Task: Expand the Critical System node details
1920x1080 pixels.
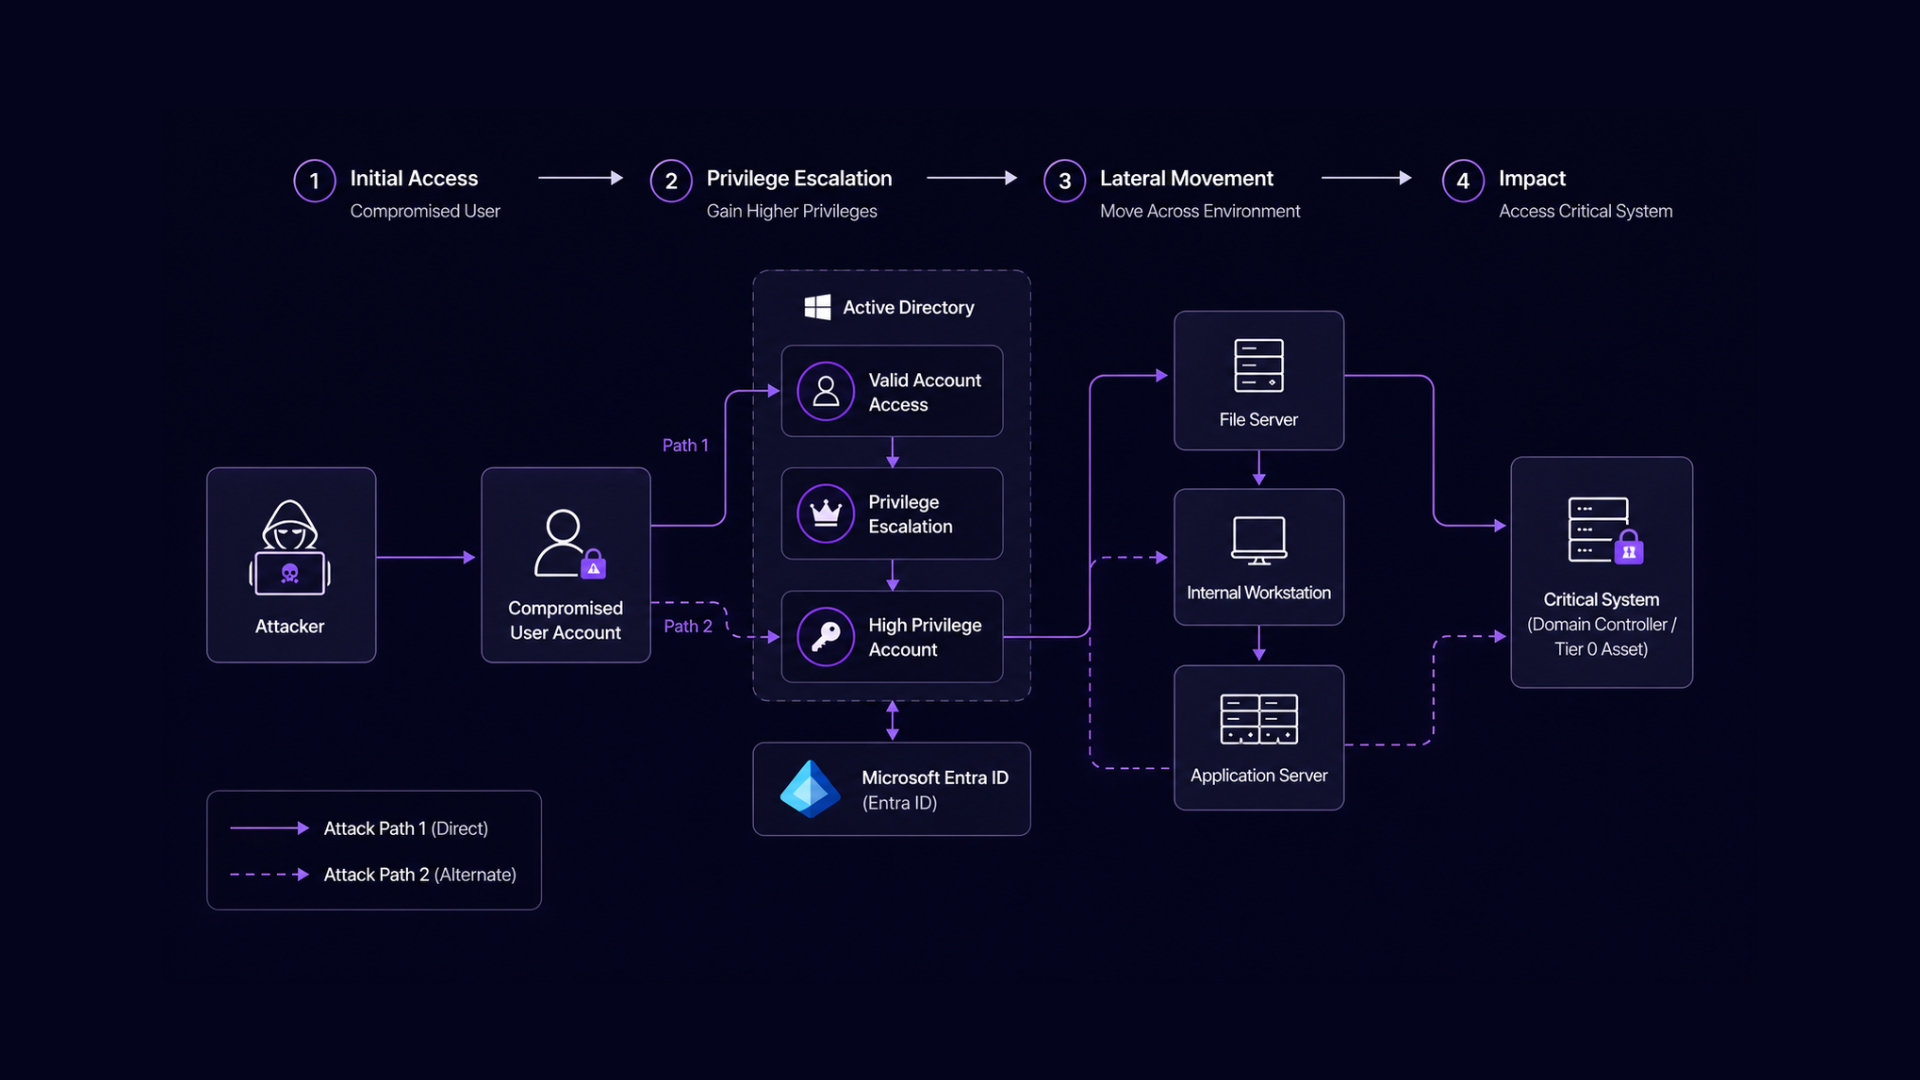Action: click(1601, 573)
